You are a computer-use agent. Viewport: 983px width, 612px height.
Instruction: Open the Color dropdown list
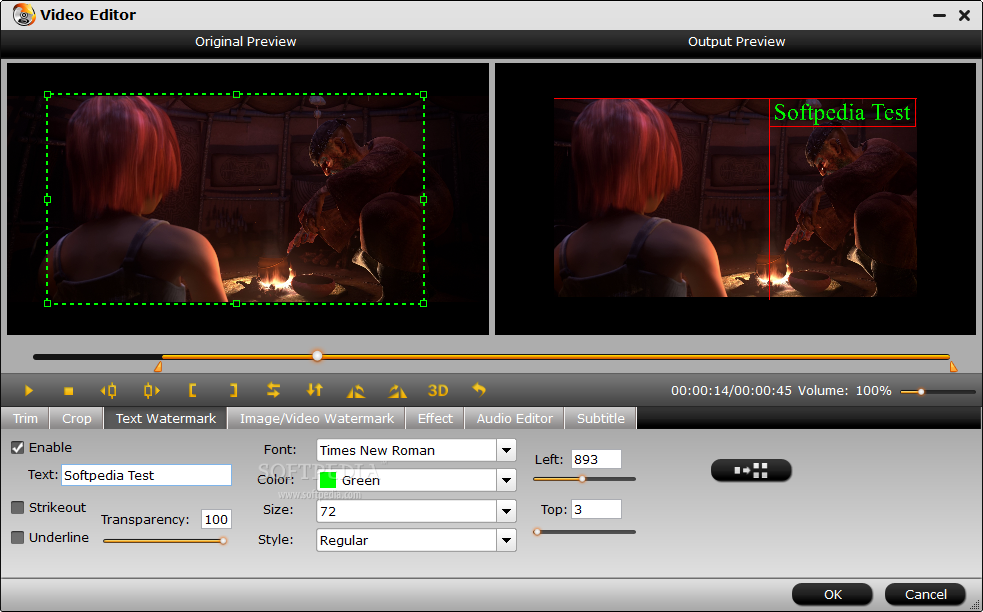506,480
